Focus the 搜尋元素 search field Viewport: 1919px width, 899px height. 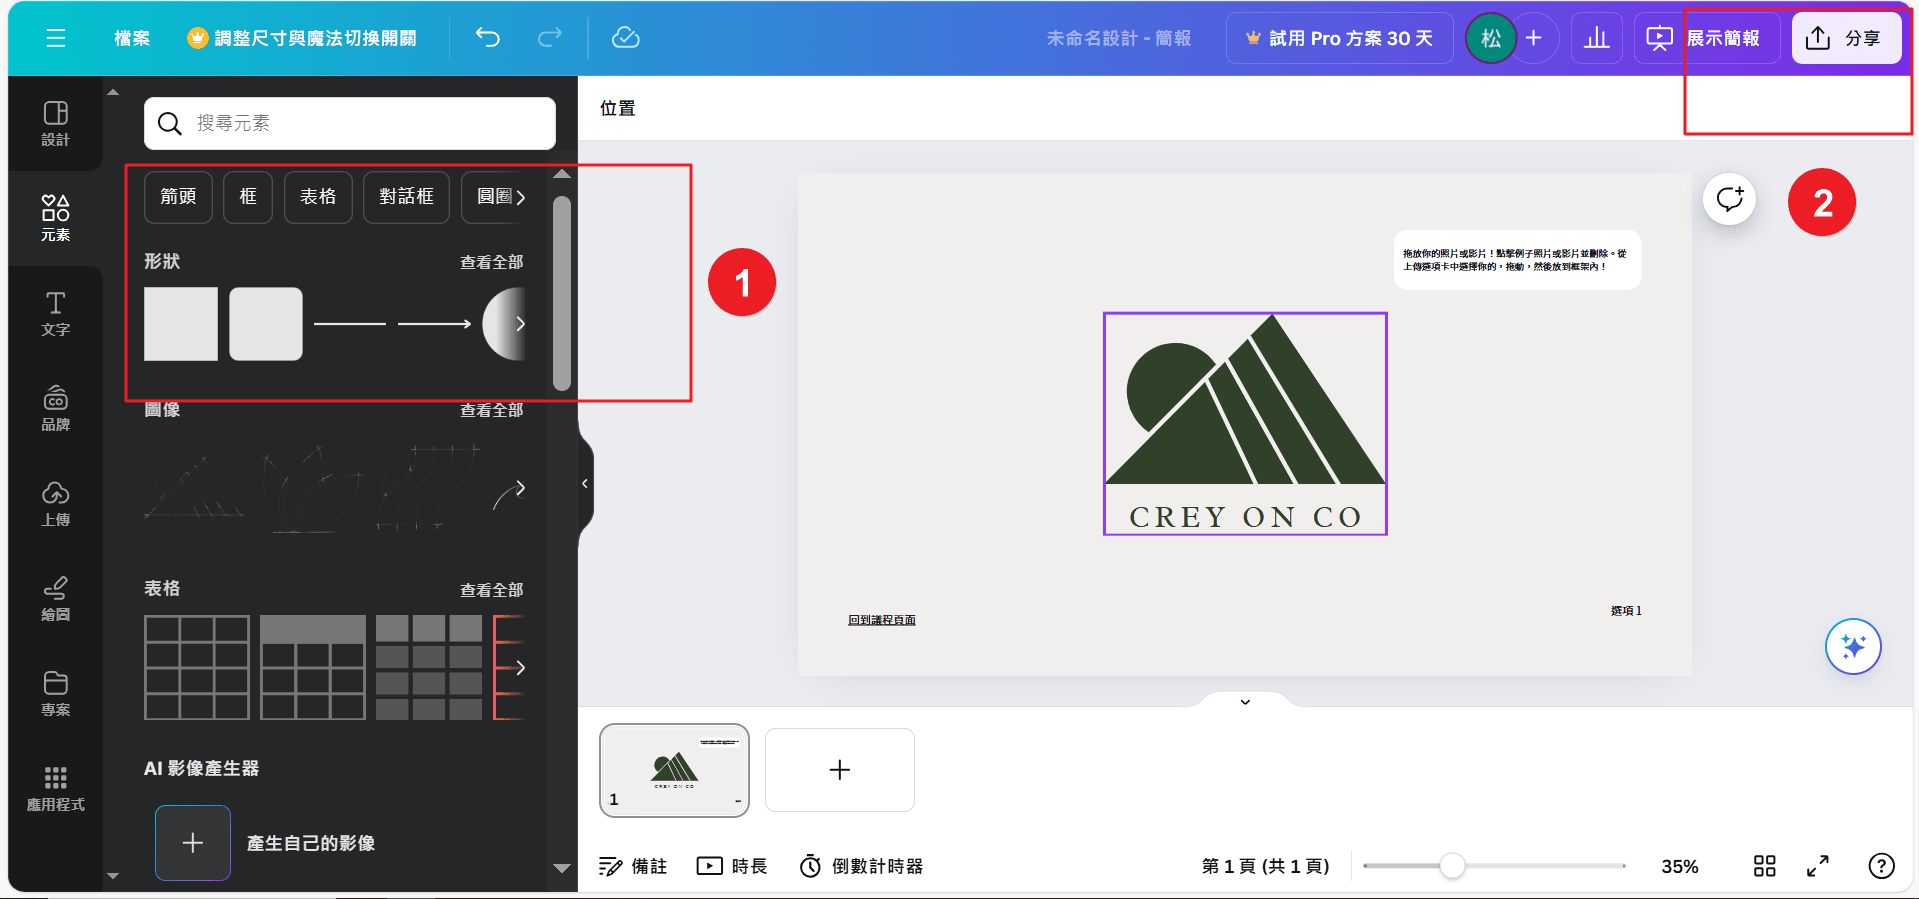[350, 123]
